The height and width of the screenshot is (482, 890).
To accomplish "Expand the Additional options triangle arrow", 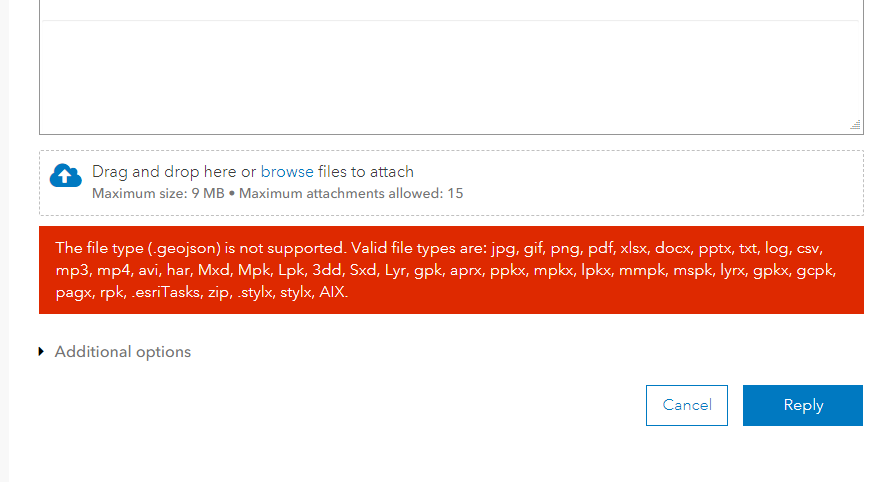I will (41, 352).
